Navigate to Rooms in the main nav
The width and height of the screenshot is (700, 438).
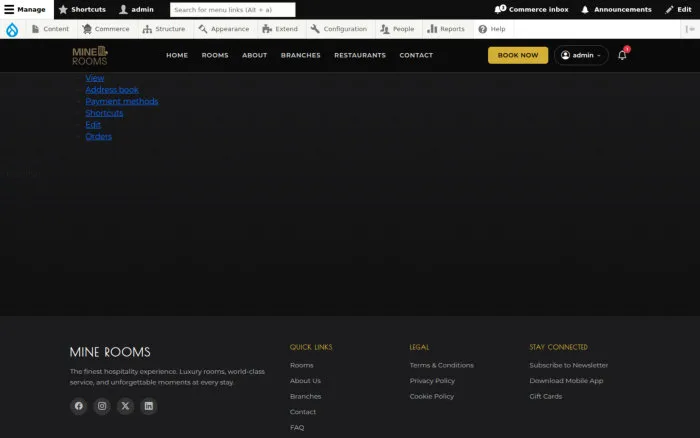[215, 55]
